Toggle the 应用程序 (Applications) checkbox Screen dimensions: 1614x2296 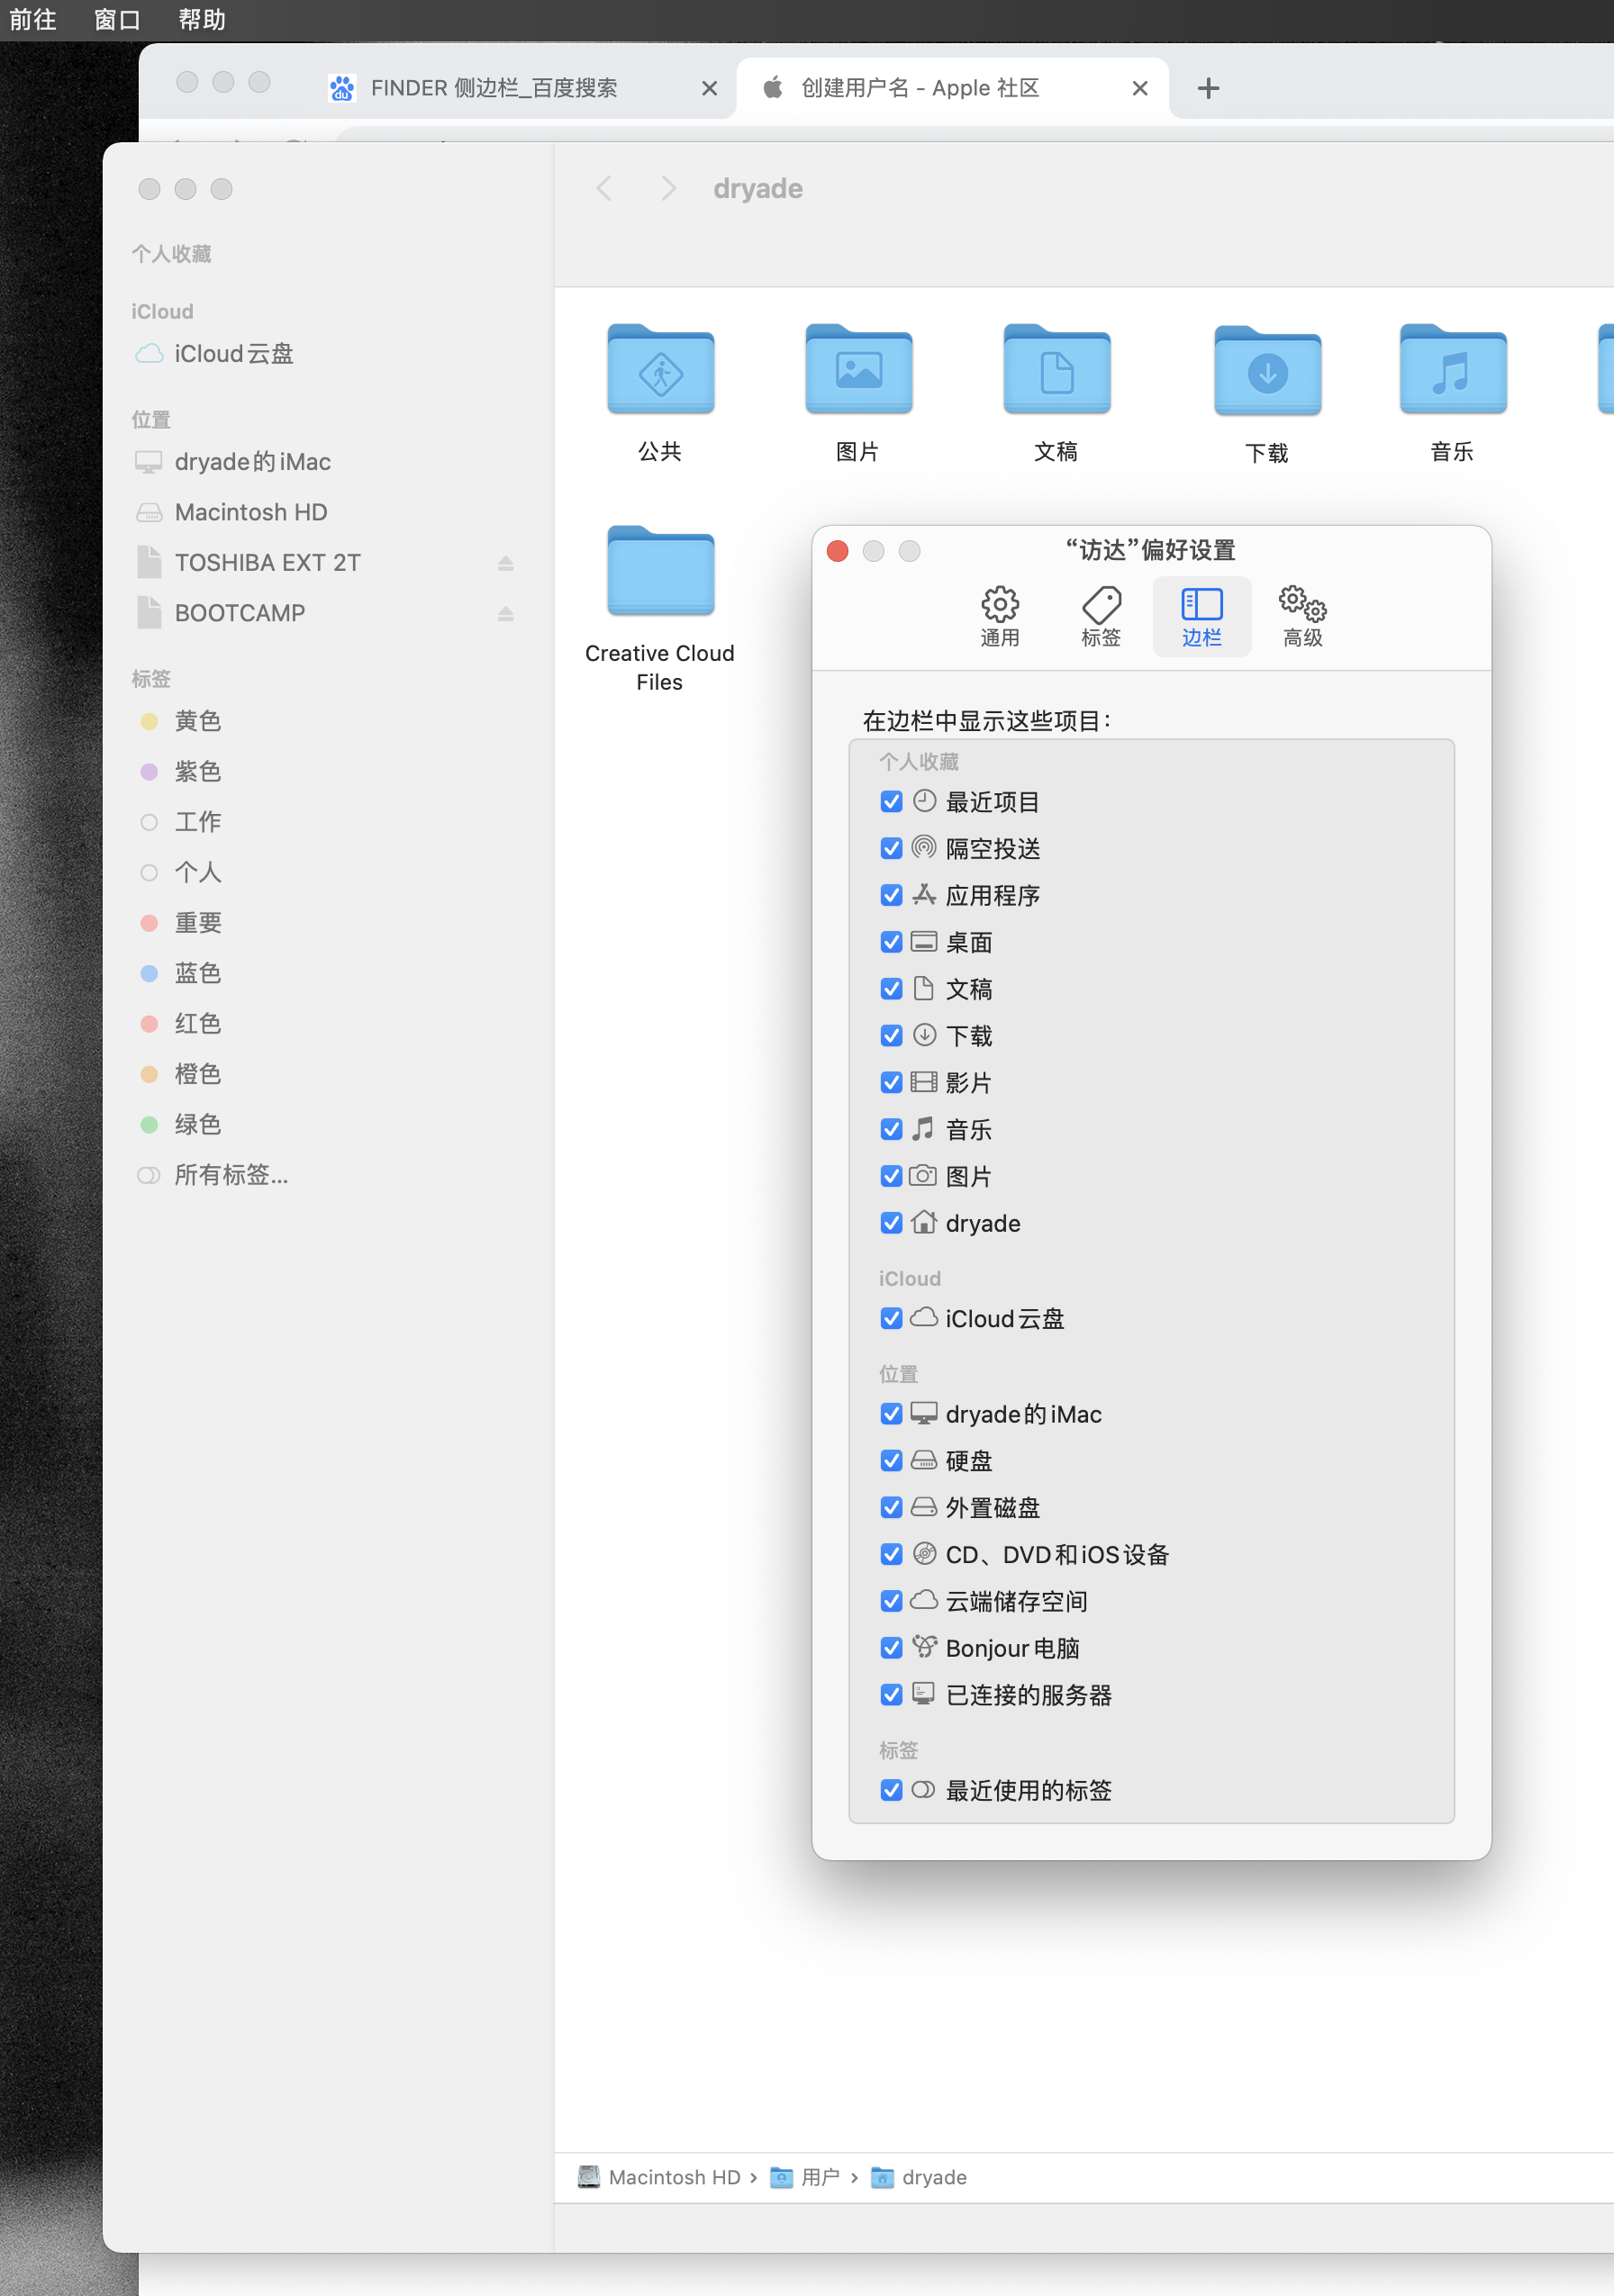click(x=891, y=896)
